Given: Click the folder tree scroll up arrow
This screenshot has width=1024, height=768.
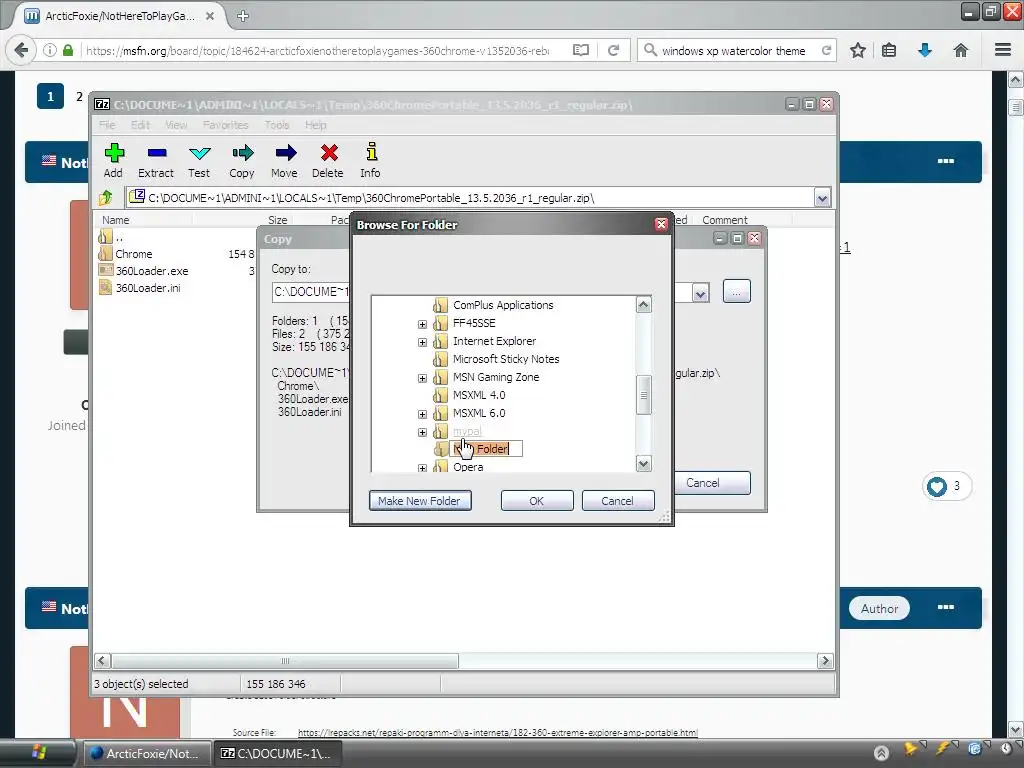Looking at the screenshot, I should pos(643,305).
